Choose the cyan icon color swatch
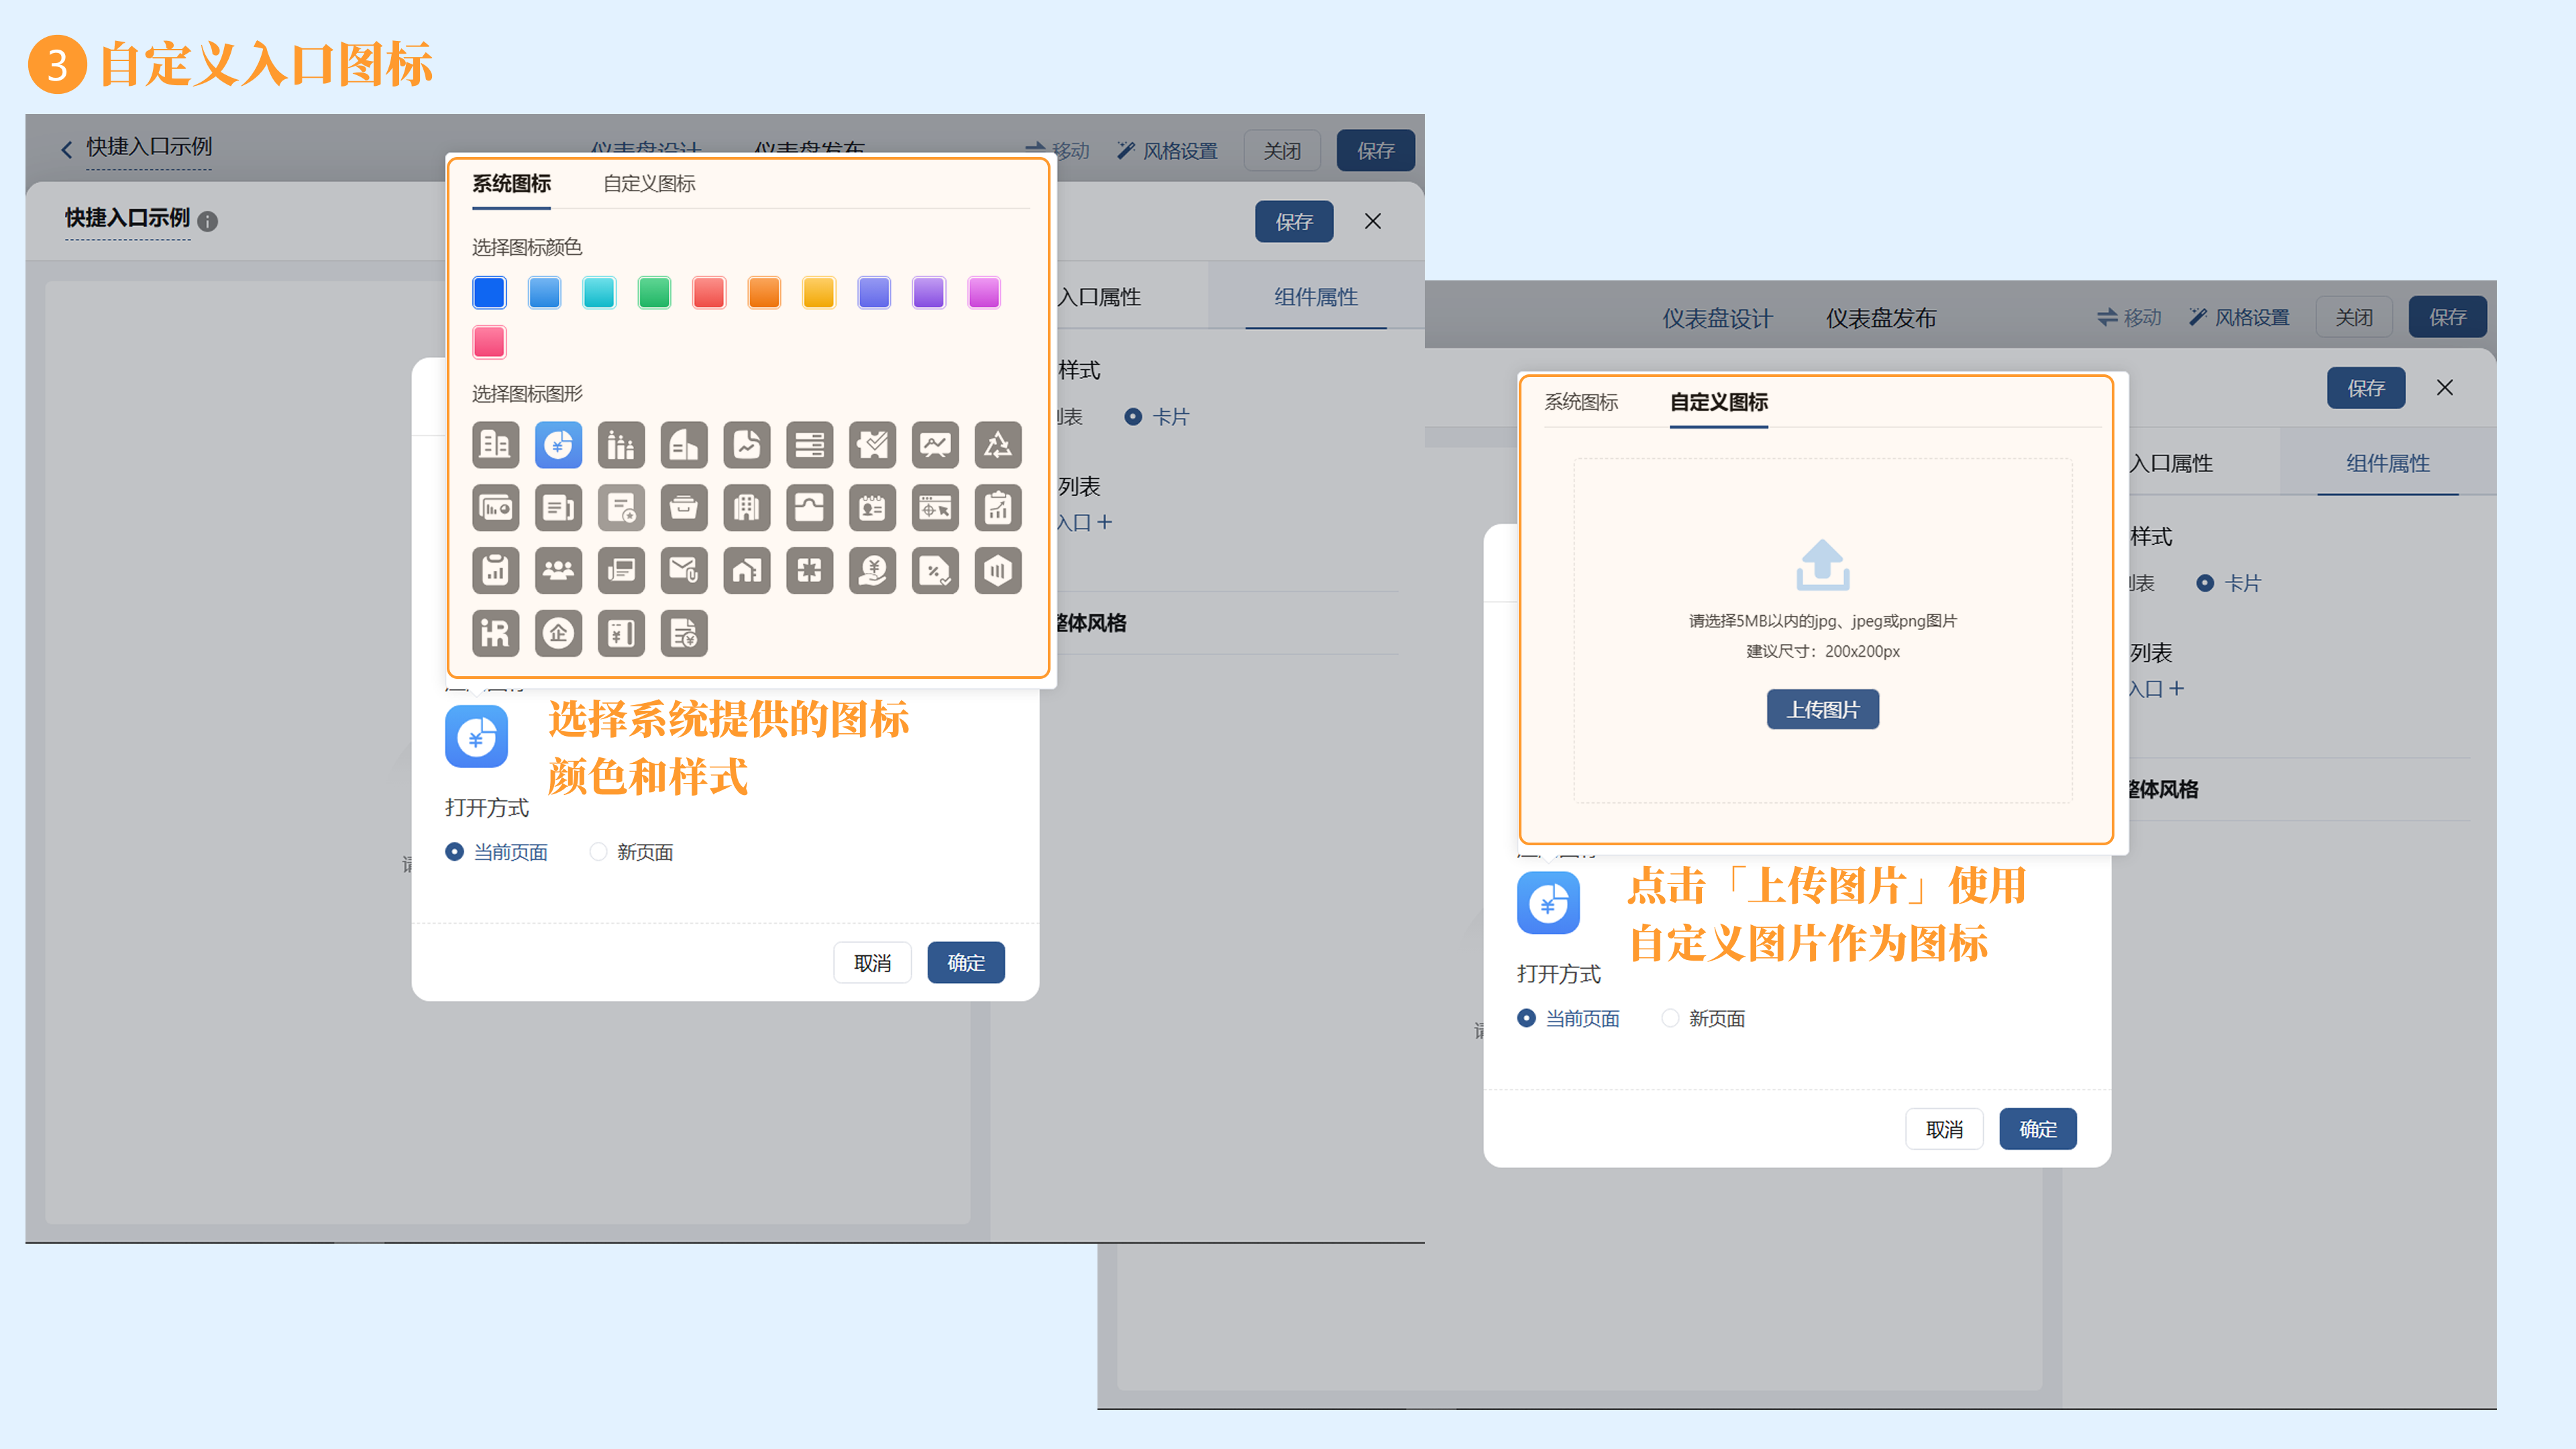 [x=599, y=293]
